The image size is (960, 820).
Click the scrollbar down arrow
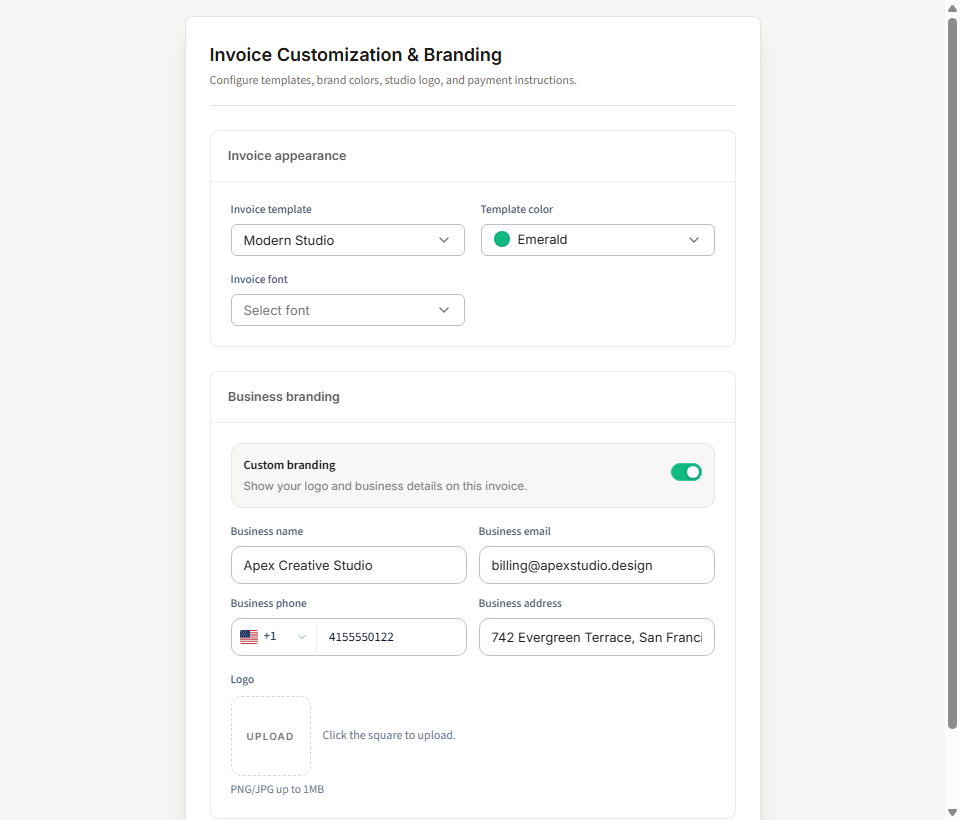click(x=952, y=813)
